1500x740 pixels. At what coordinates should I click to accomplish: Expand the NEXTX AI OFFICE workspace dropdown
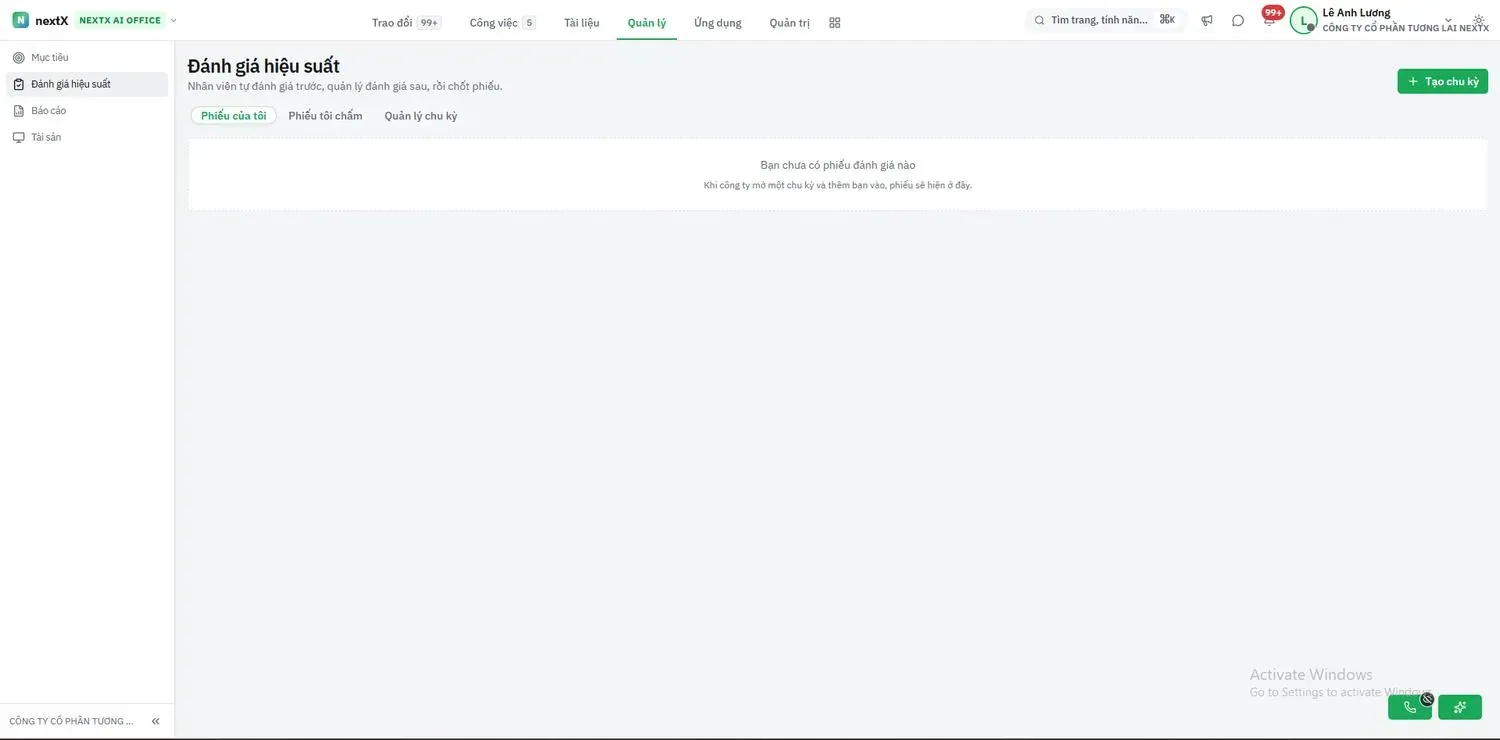pos(174,20)
